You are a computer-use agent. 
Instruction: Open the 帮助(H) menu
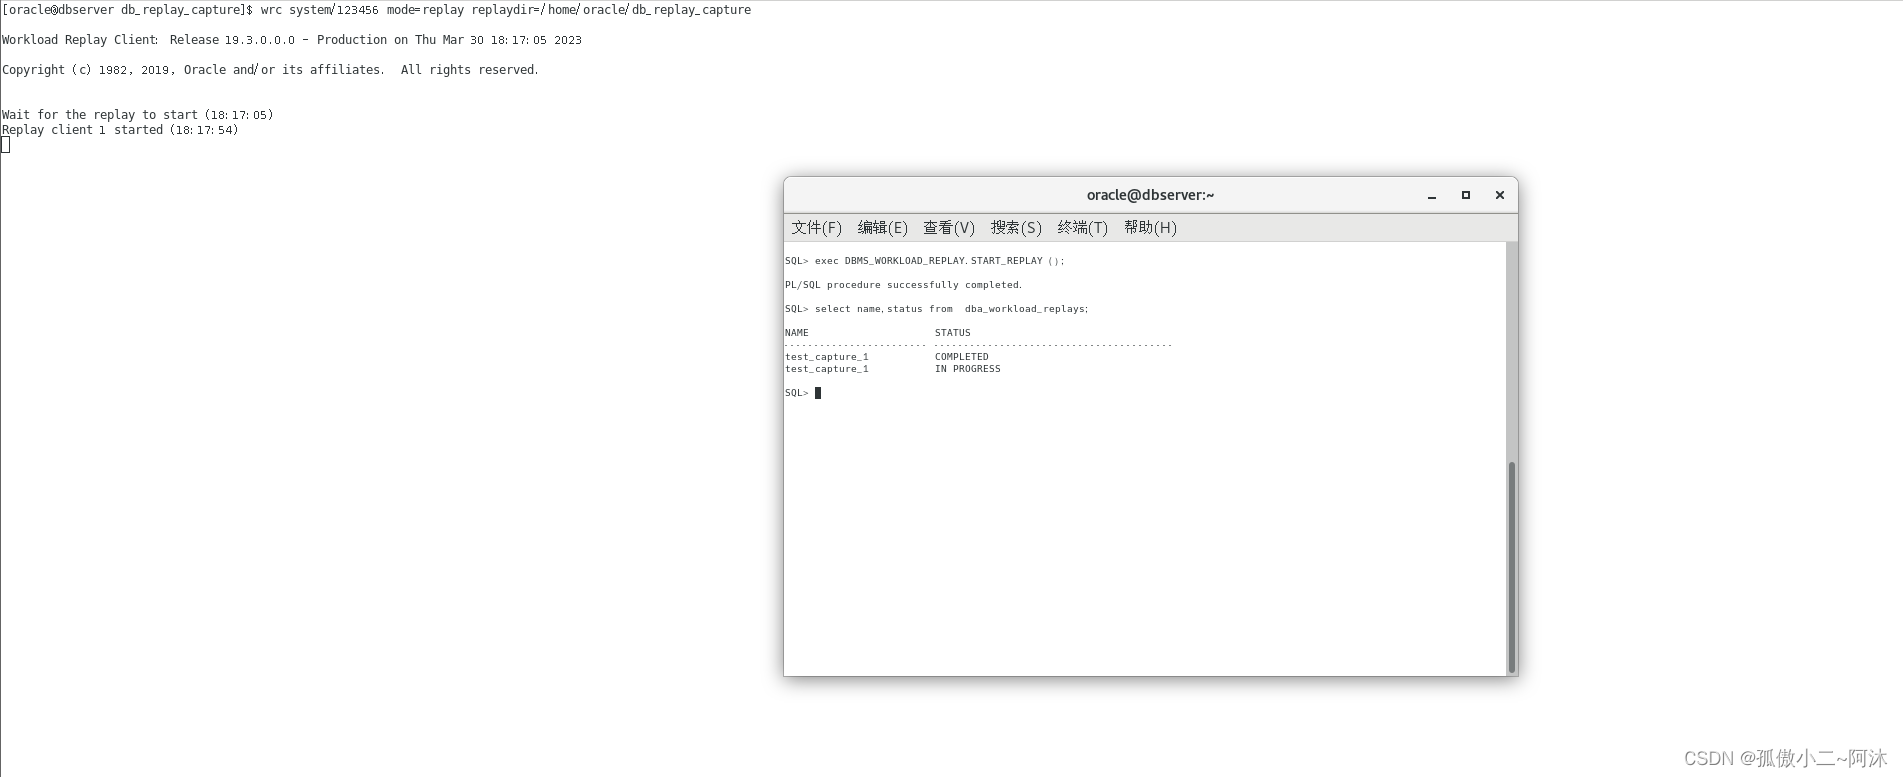[x=1150, y=228]
